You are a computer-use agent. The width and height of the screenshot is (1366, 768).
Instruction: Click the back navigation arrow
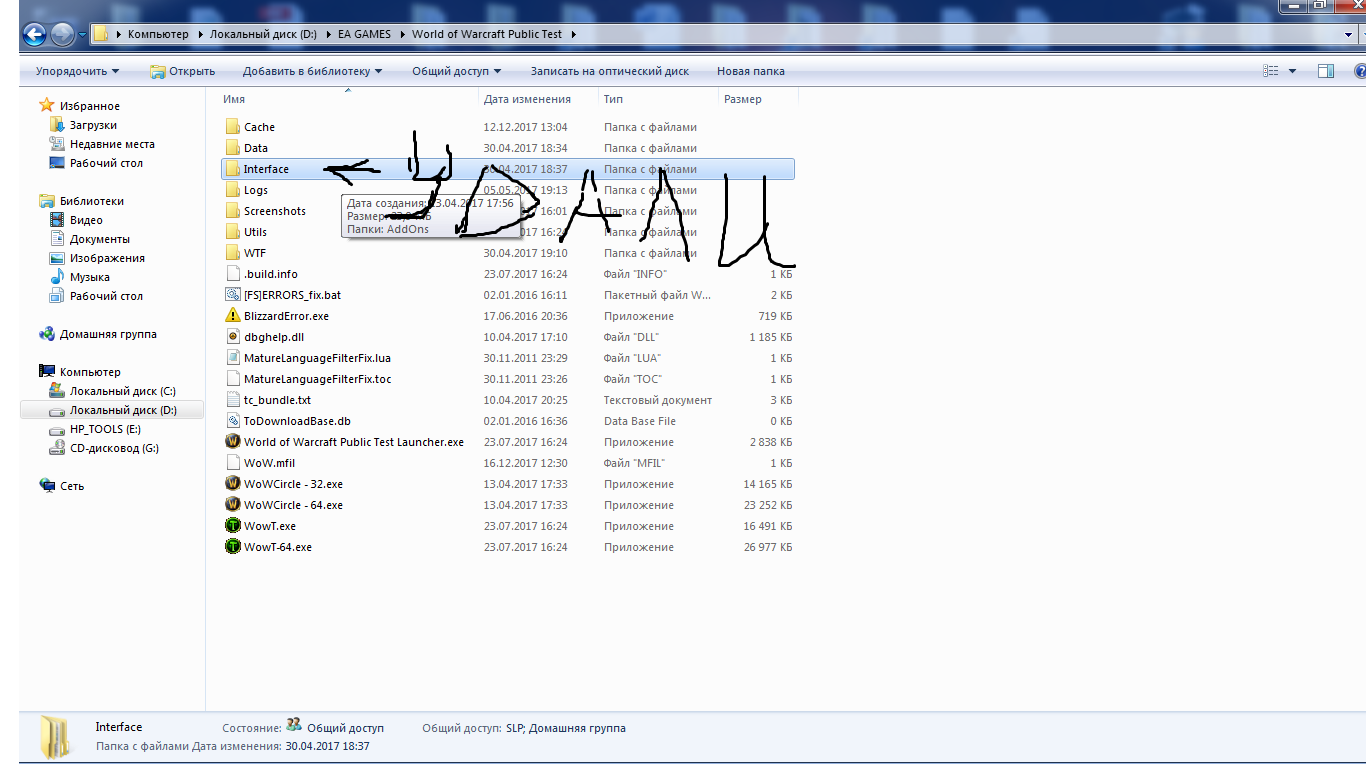point(34,34)
